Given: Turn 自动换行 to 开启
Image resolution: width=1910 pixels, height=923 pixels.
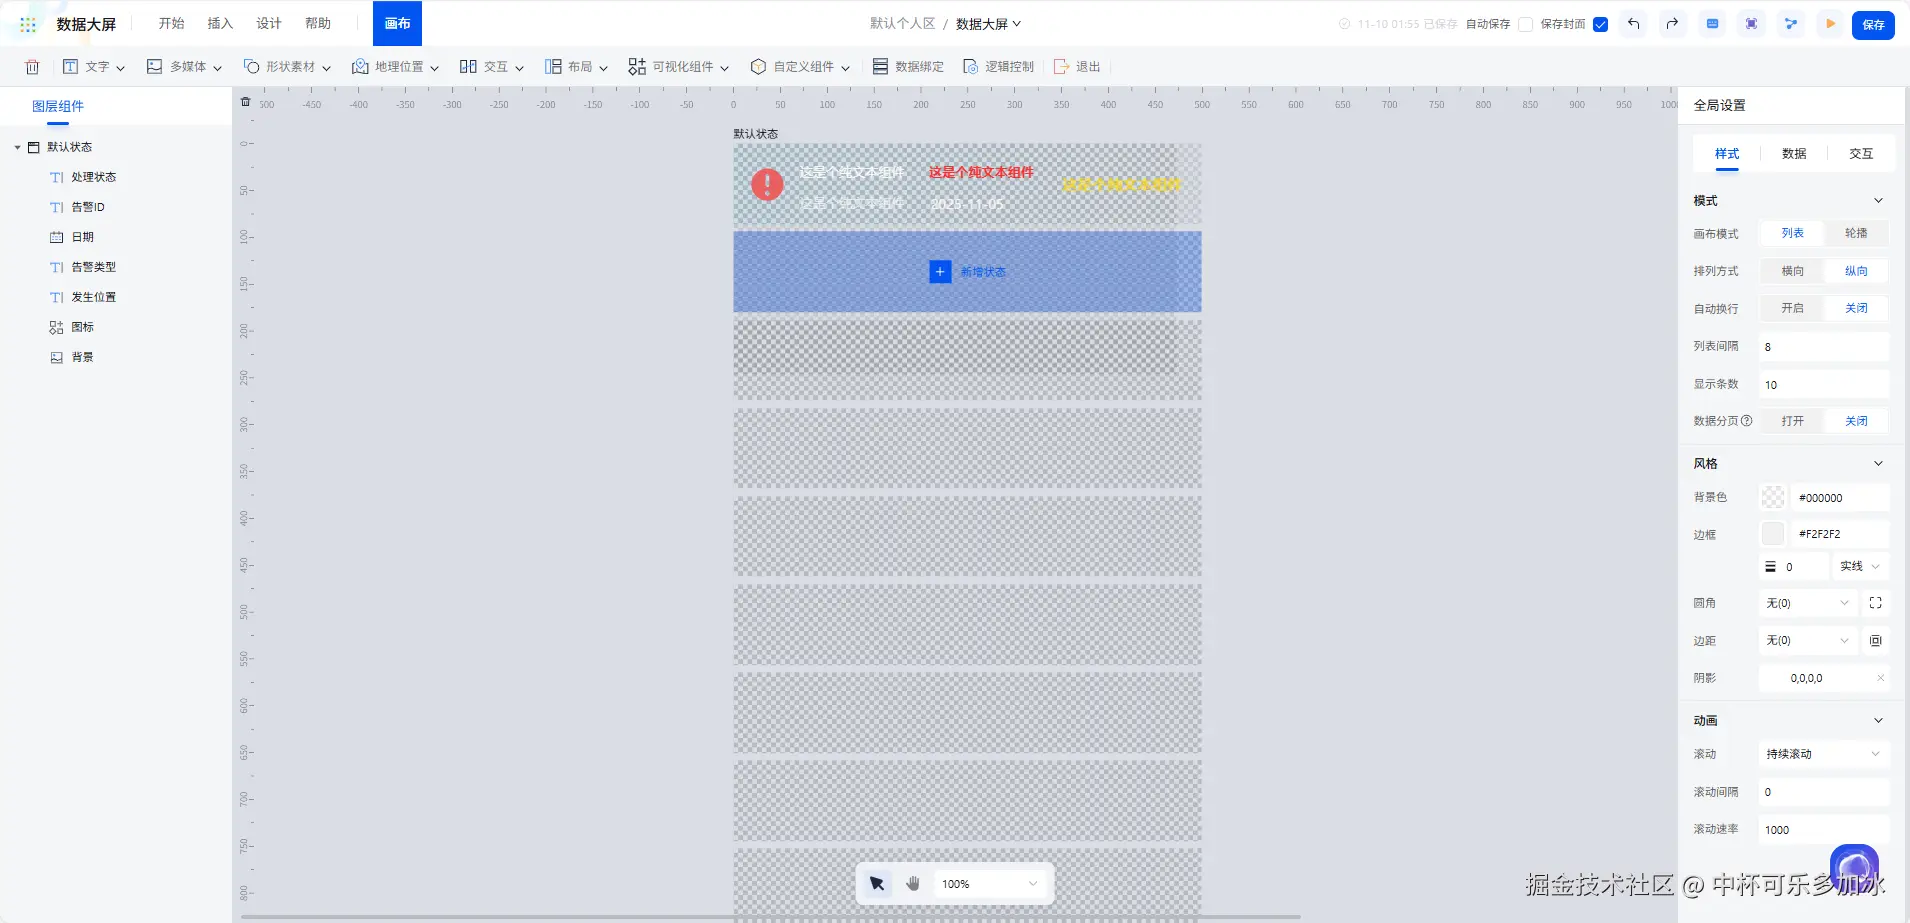Looking at the screenshot, I should (x=1792, y=308).
